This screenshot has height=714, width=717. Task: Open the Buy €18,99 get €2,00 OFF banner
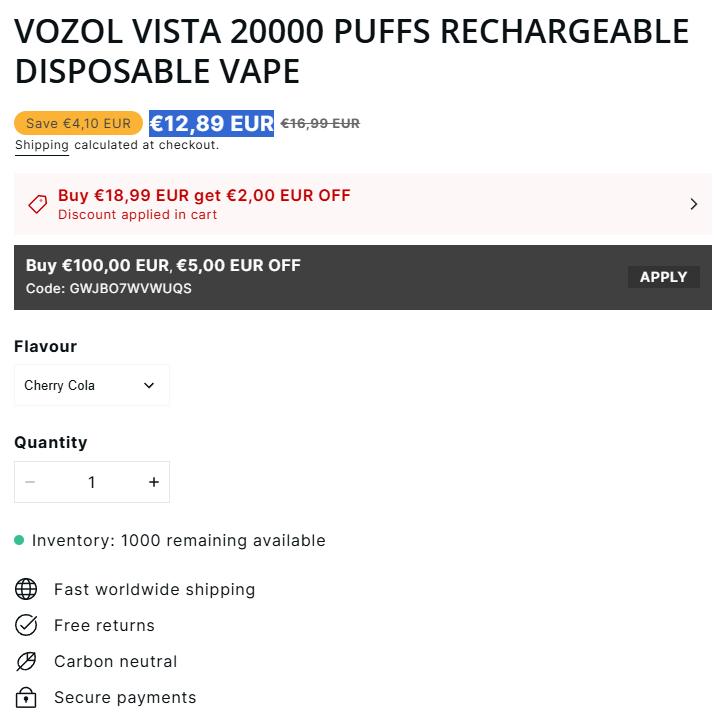click(363, 204)
